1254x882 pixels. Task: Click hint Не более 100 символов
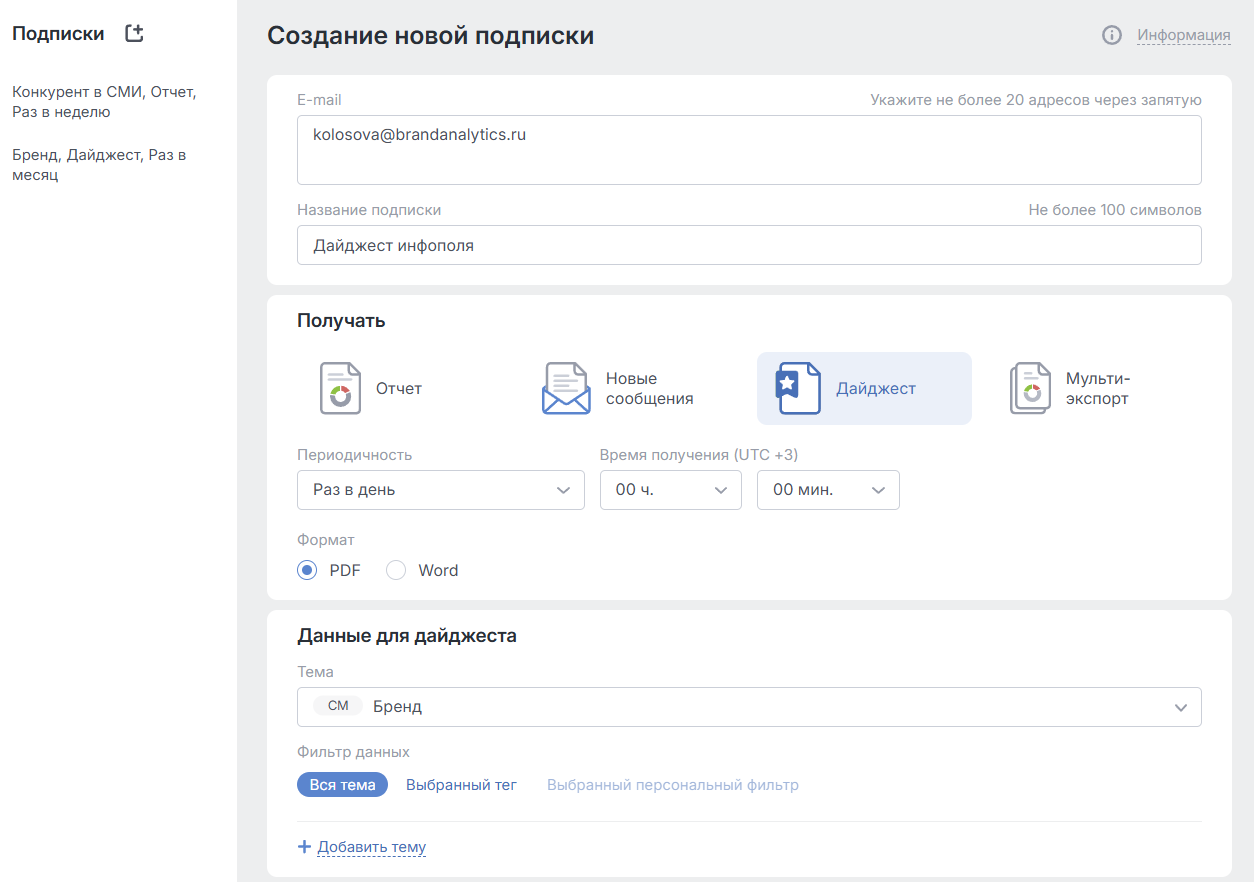[x=1115, y=210]
